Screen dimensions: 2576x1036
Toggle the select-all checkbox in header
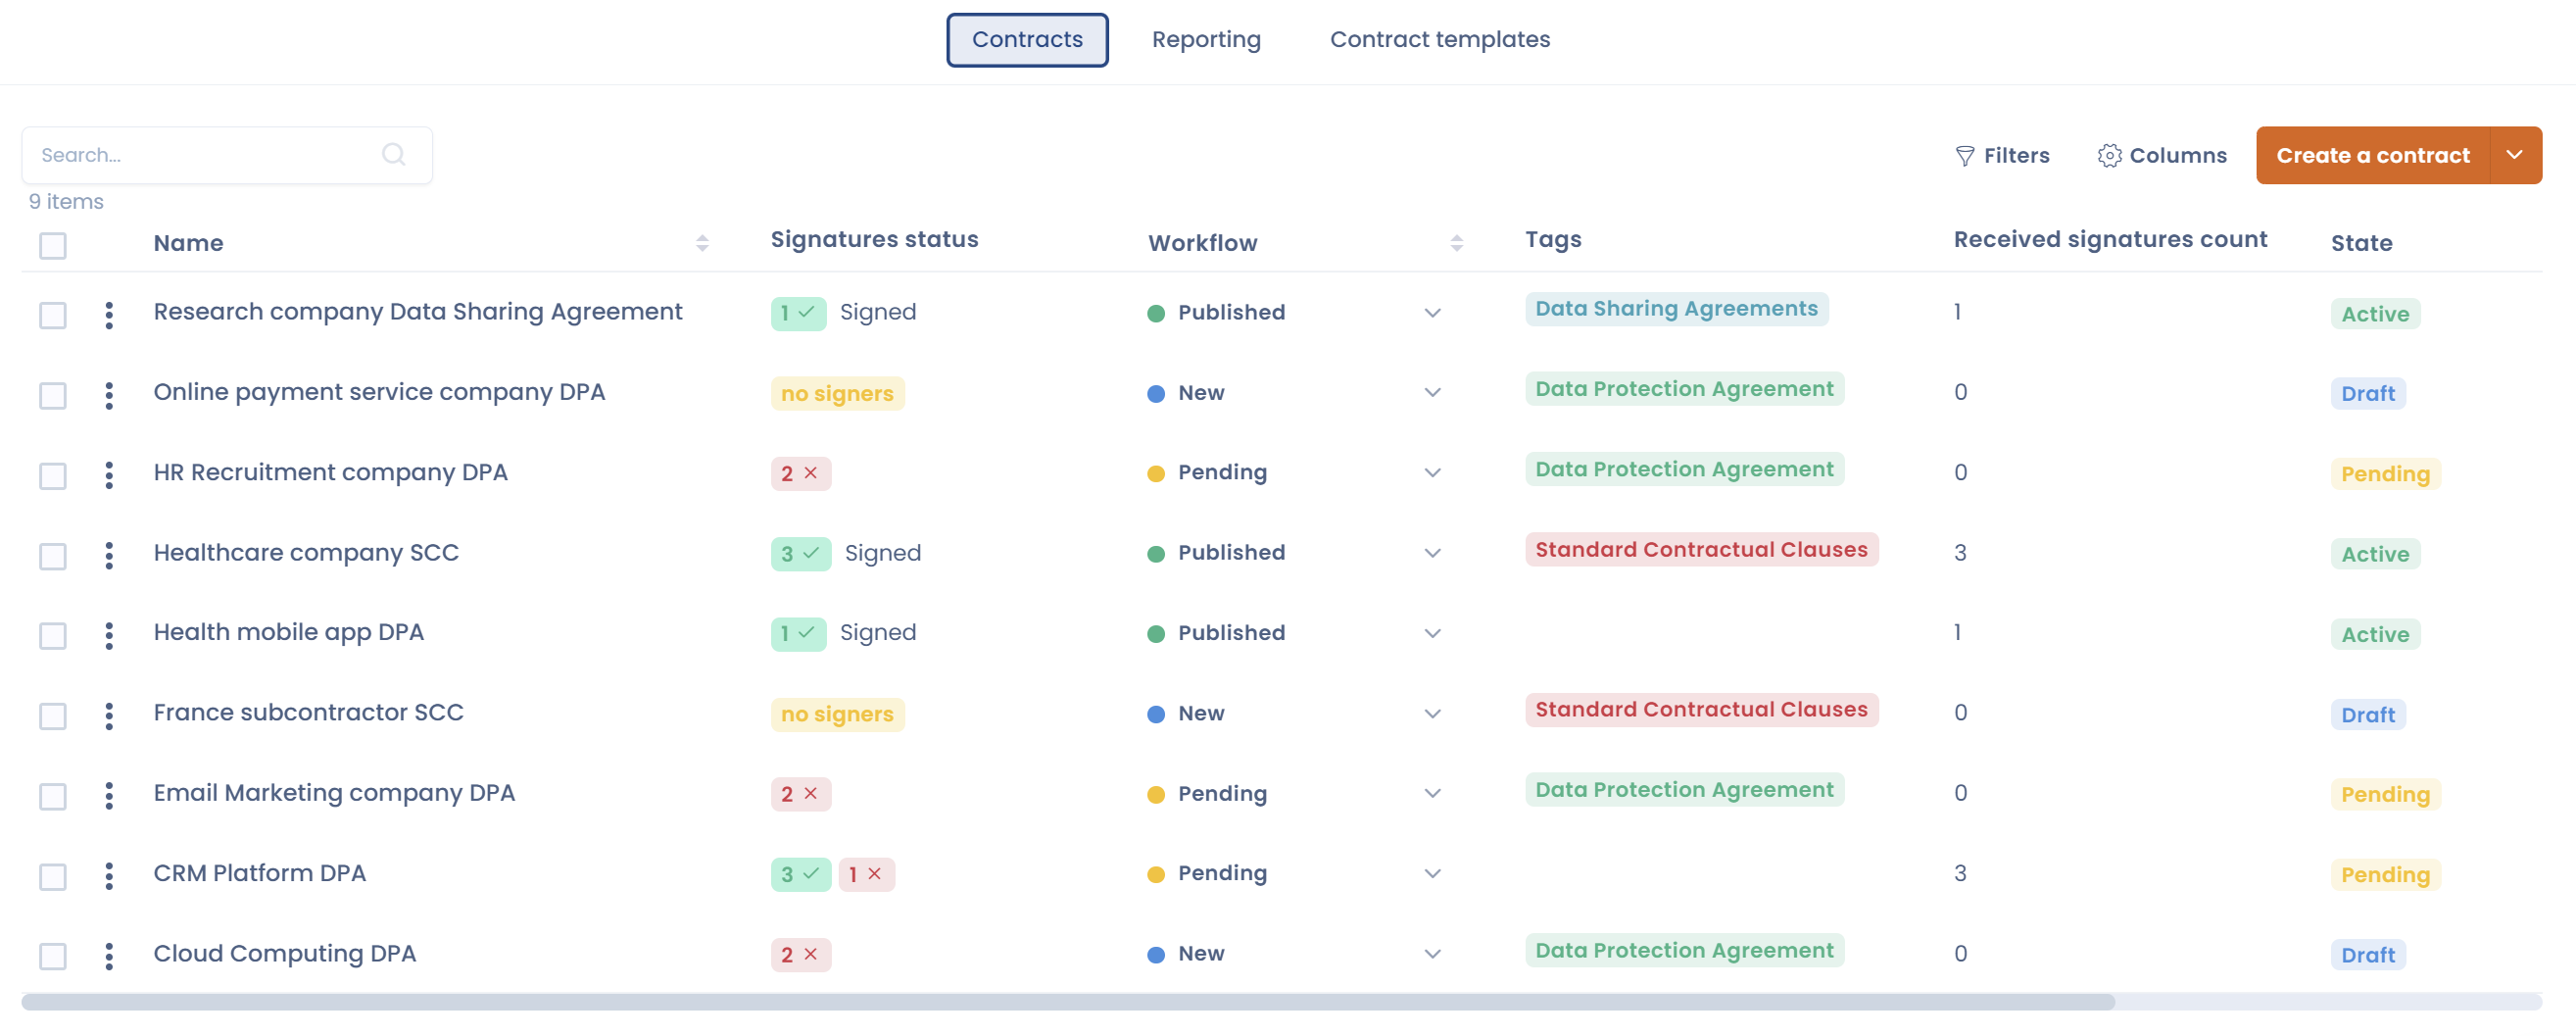(53, 245)
